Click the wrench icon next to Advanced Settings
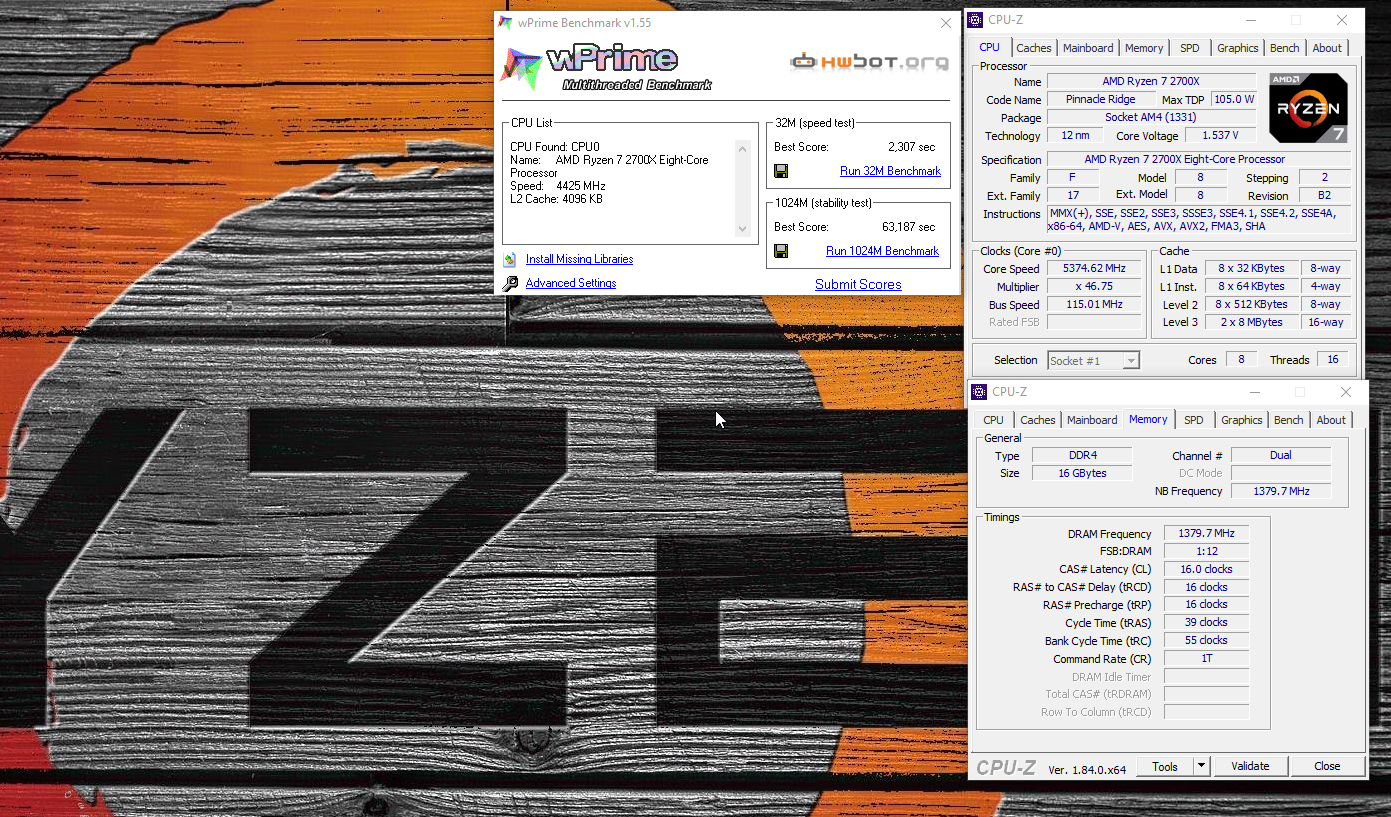 [x=510, y=283]
